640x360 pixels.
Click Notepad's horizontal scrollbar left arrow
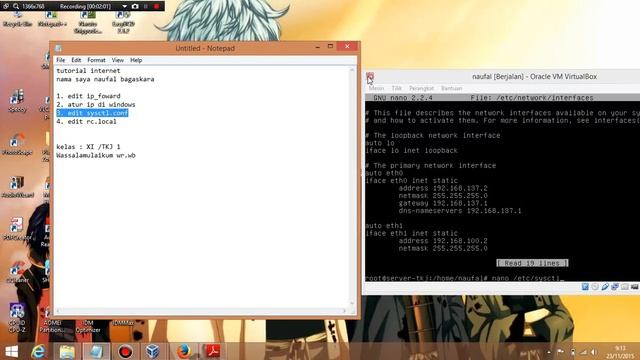tap(58, 311)
